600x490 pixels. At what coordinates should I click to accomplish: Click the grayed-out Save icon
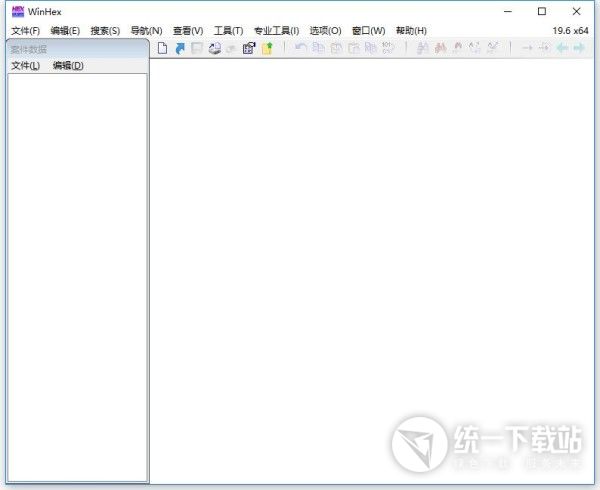click(x=197, y=48)
